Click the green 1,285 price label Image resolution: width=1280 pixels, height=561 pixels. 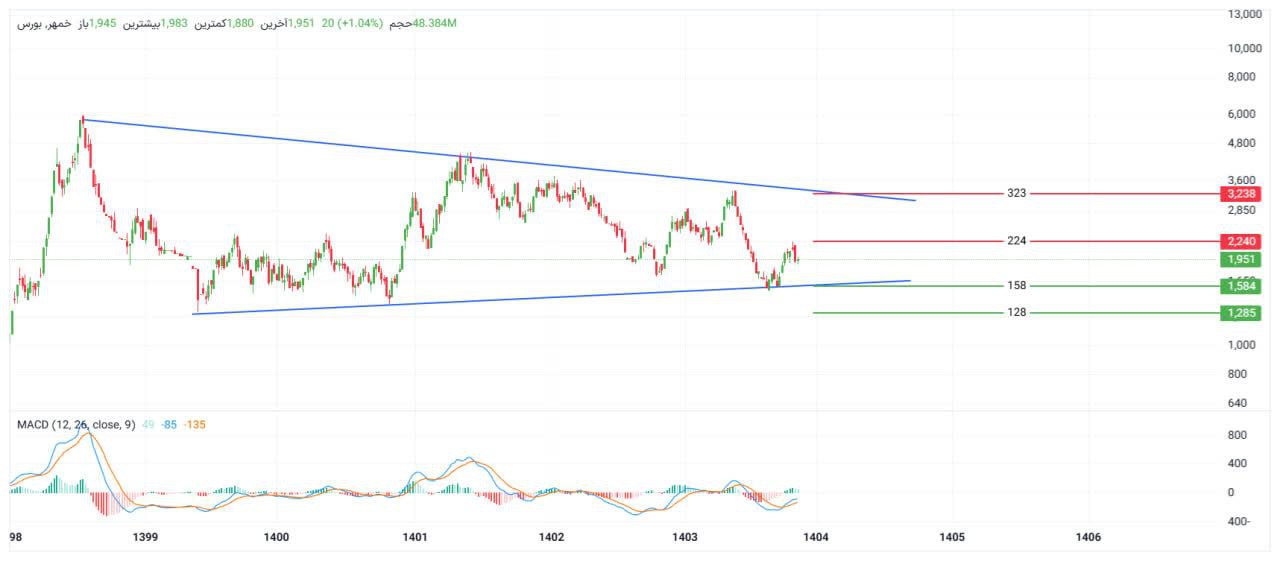point(1240,313)
